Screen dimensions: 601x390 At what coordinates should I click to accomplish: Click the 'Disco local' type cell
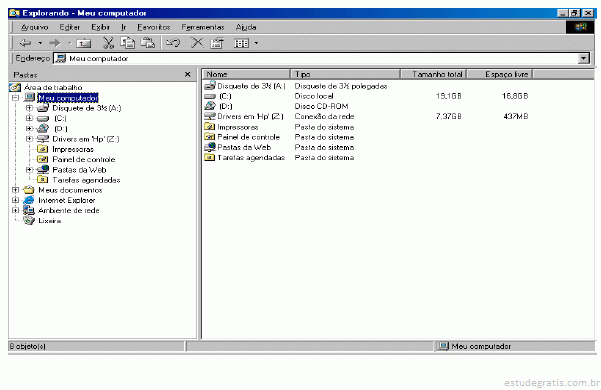[x=314, y=96]
